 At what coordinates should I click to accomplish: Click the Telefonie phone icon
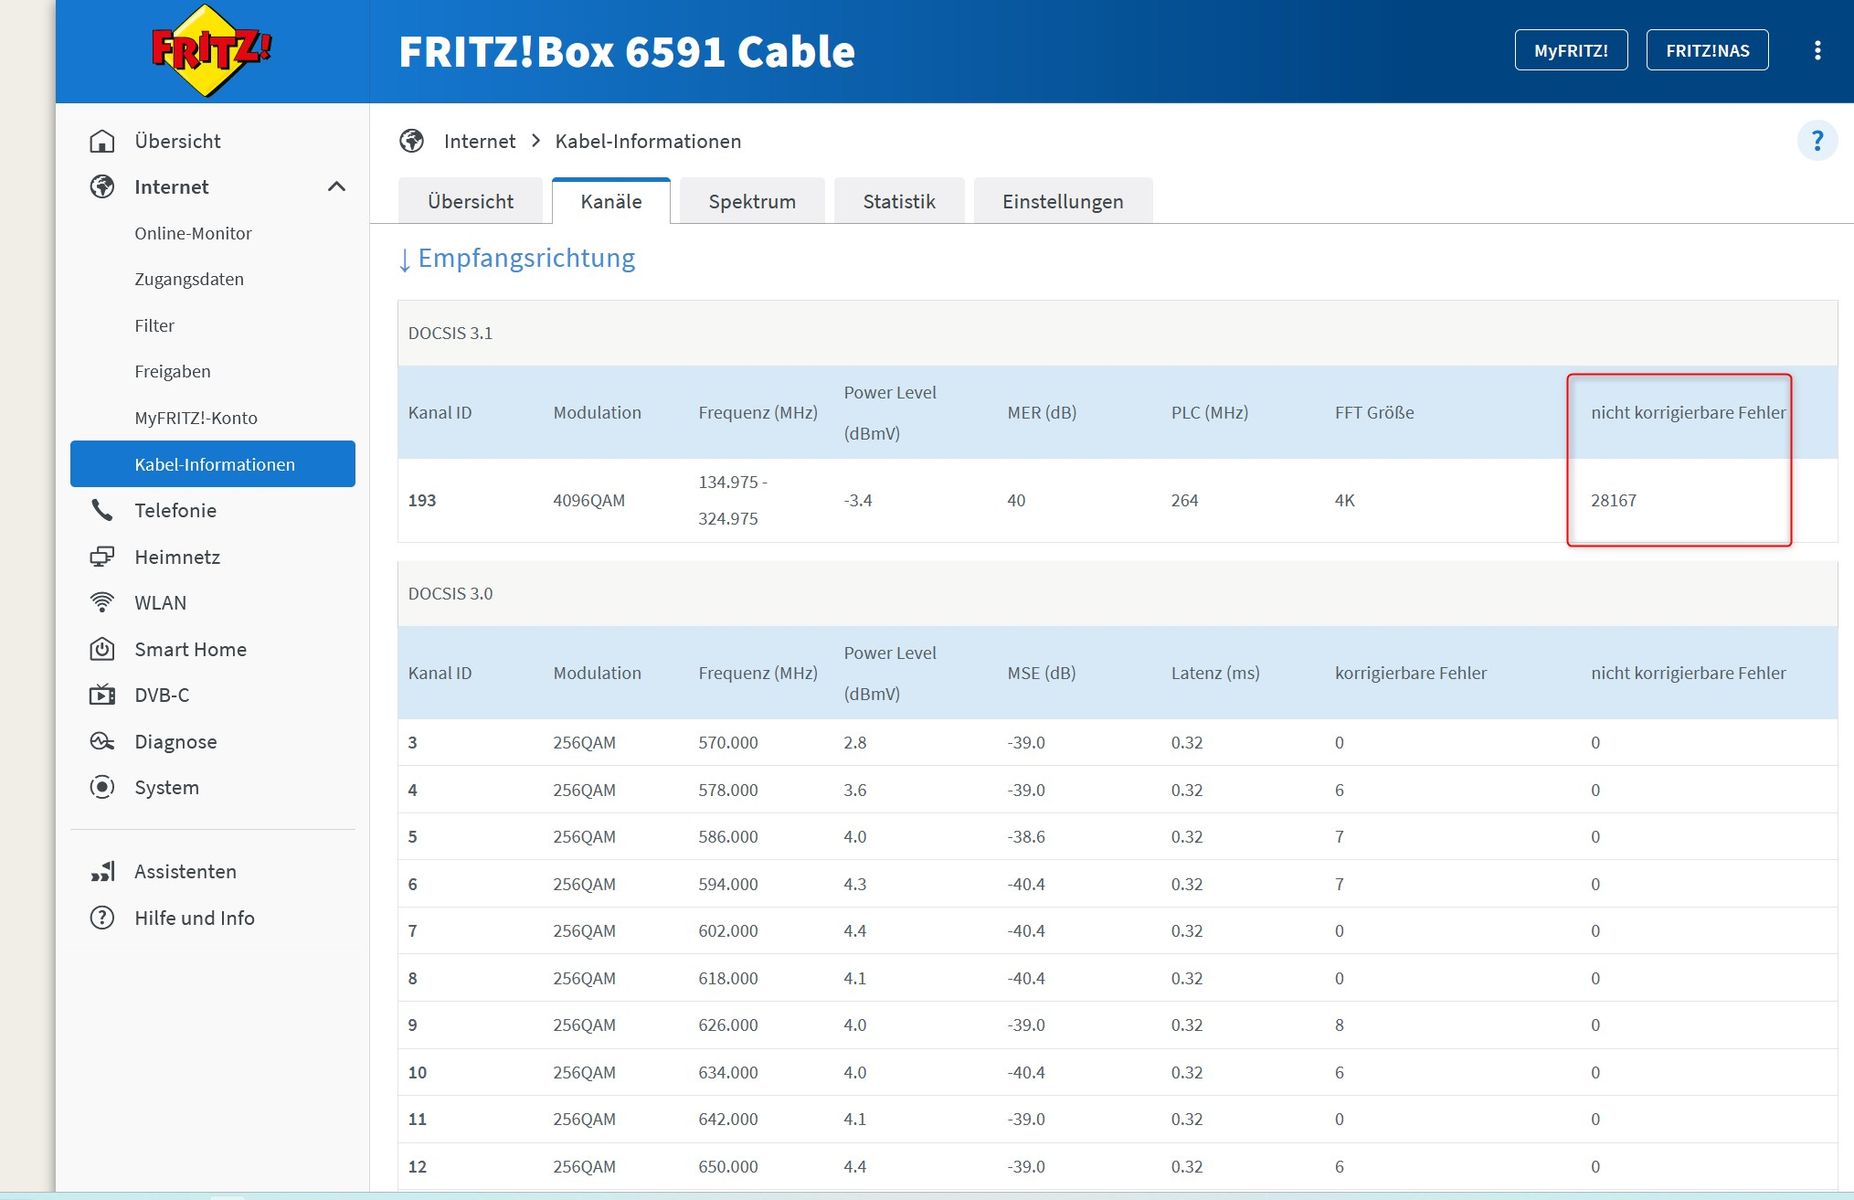(102, 510)
